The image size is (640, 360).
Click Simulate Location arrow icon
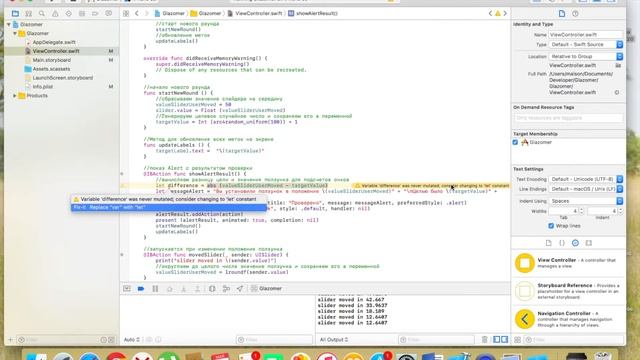click(240, 289)
